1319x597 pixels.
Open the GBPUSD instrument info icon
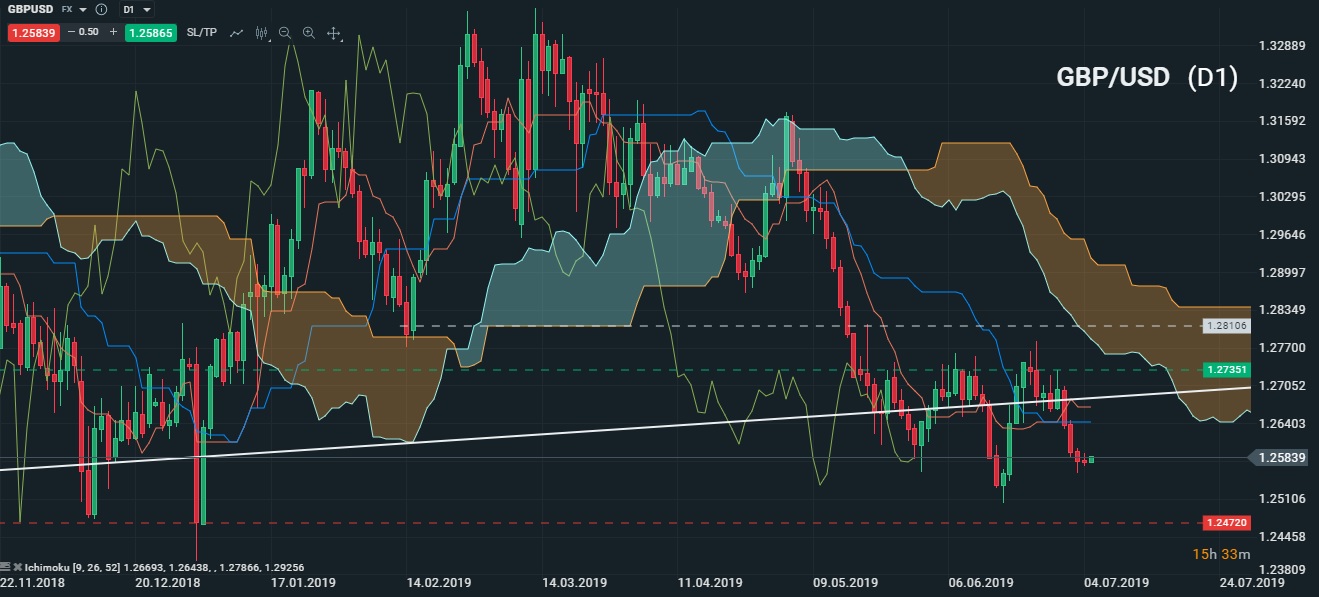[101, 9]
